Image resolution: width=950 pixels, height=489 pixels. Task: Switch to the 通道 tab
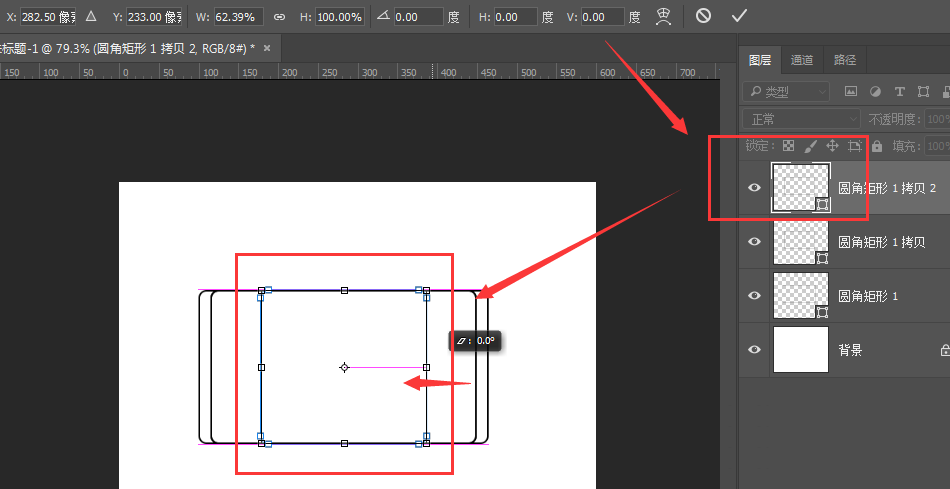[802, 60]
